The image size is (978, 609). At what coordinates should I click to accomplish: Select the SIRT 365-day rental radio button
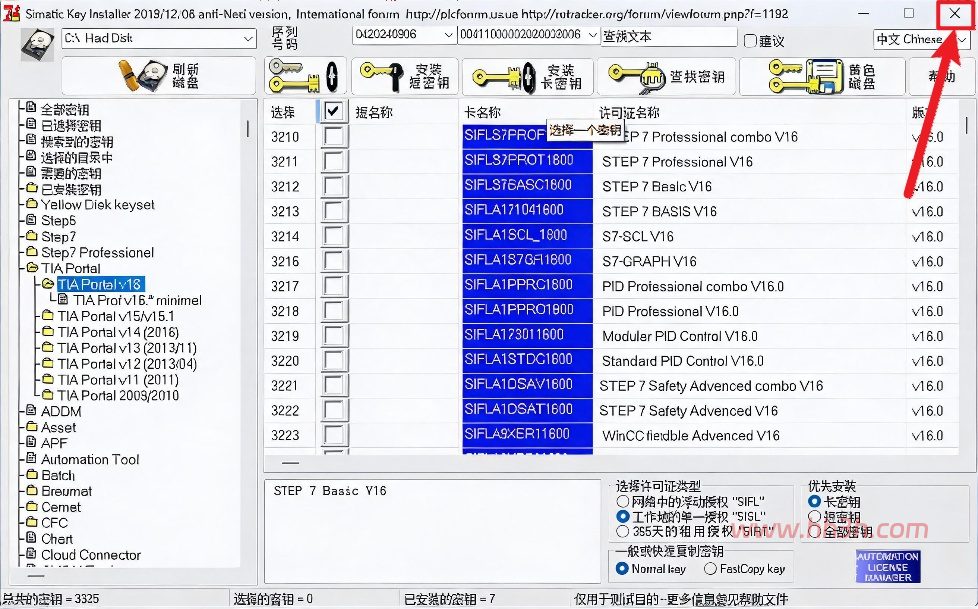tap(622, 532)
